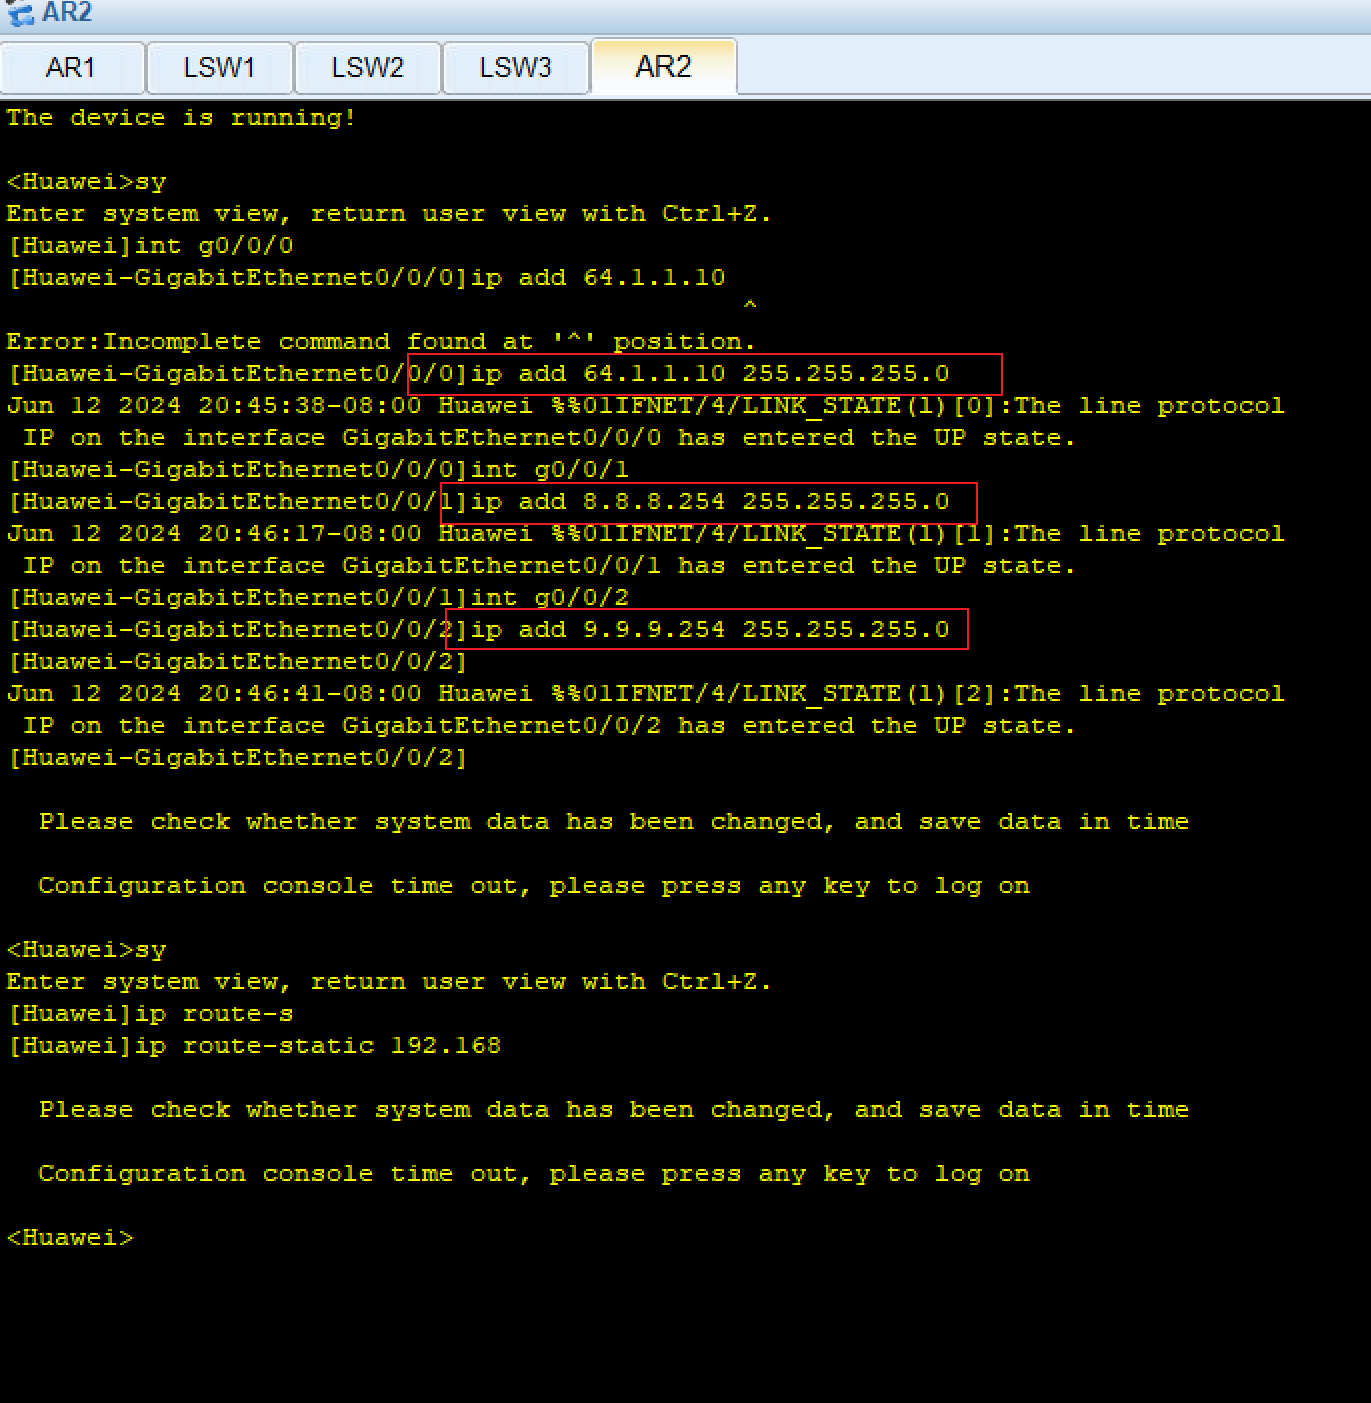Select the LSW2 tab

pyautogui.click(x=367, y=68)
